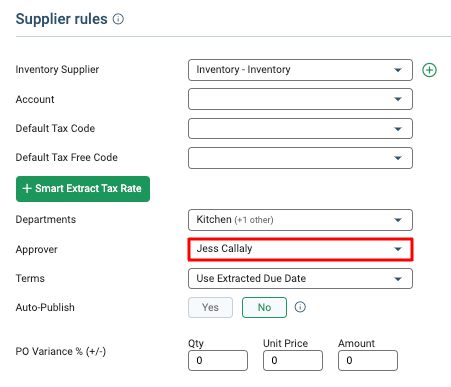Image resolution: width=451 pixels, height=387 pixels.
Task: Set Auto-Publish to No
Action: [264, 307]
